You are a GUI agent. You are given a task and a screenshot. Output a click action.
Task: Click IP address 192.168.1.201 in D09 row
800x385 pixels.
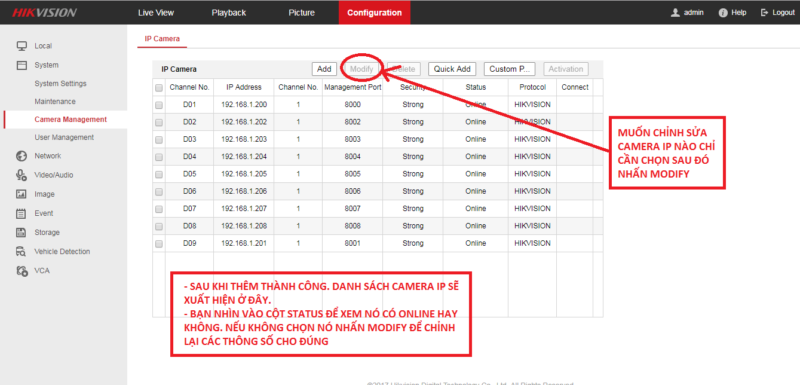click(x=244, y=243)
